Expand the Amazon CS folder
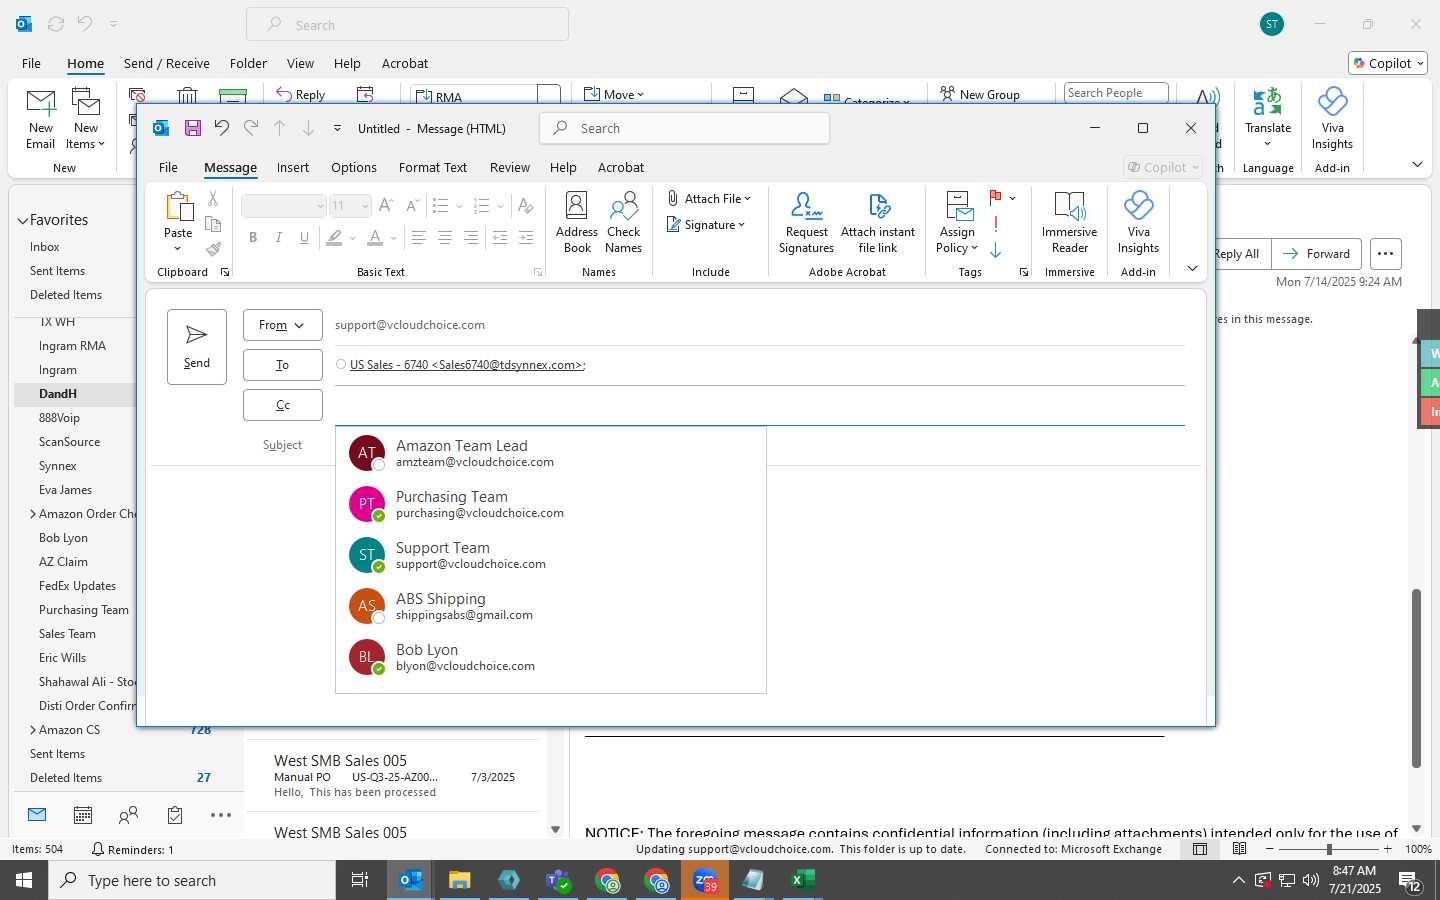This screenshot has width=1440, height=900. pyautogui.click(x=33, y=730)
